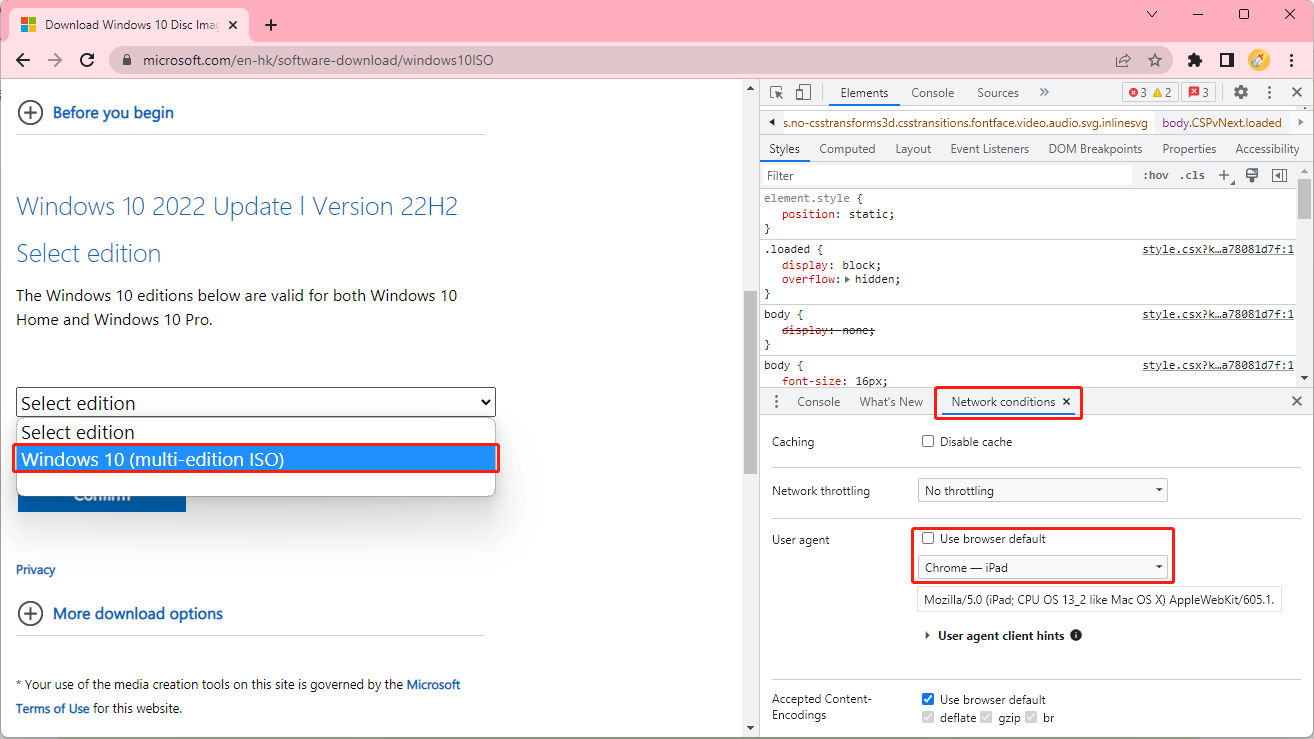1314x739 pixels.
Task: Toggle the br encoding checkbox
Action: (x=1032, y=718)
